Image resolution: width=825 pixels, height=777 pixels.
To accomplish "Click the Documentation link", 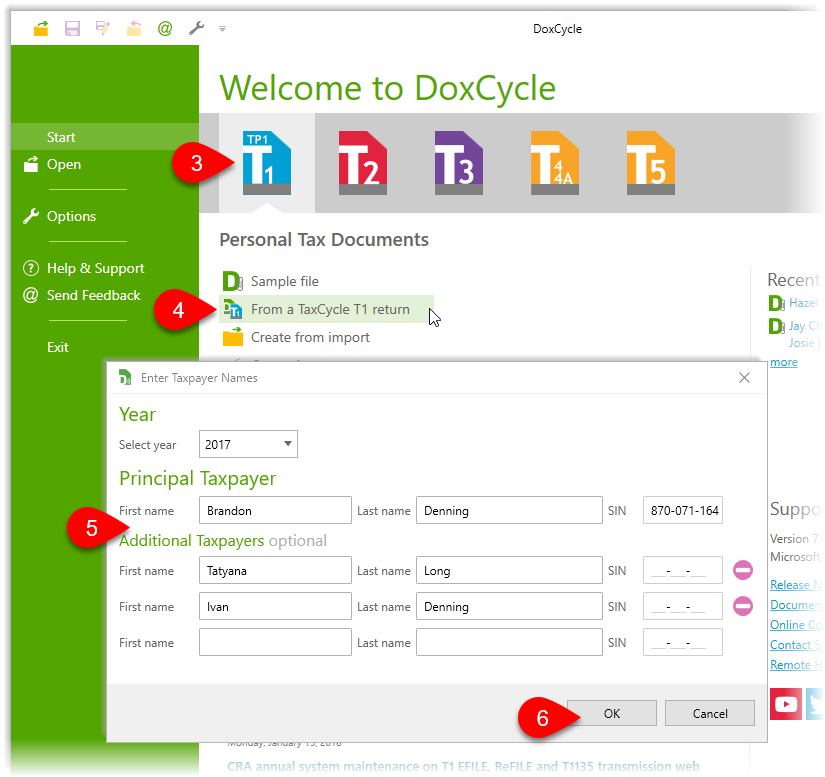I will tap(796, 604).
